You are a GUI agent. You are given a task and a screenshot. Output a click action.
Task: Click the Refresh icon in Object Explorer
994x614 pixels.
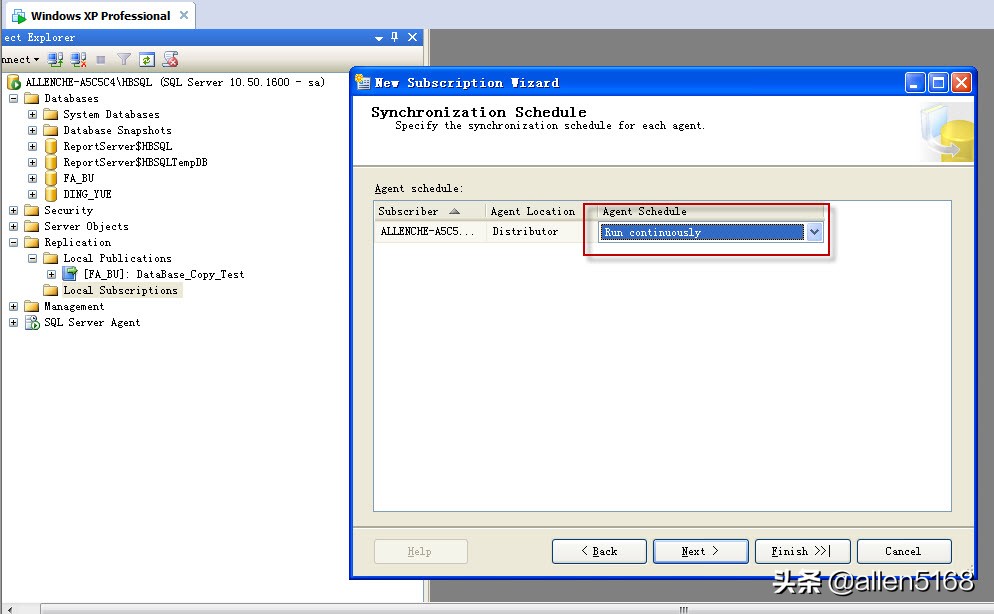click(x=147, y=60)
